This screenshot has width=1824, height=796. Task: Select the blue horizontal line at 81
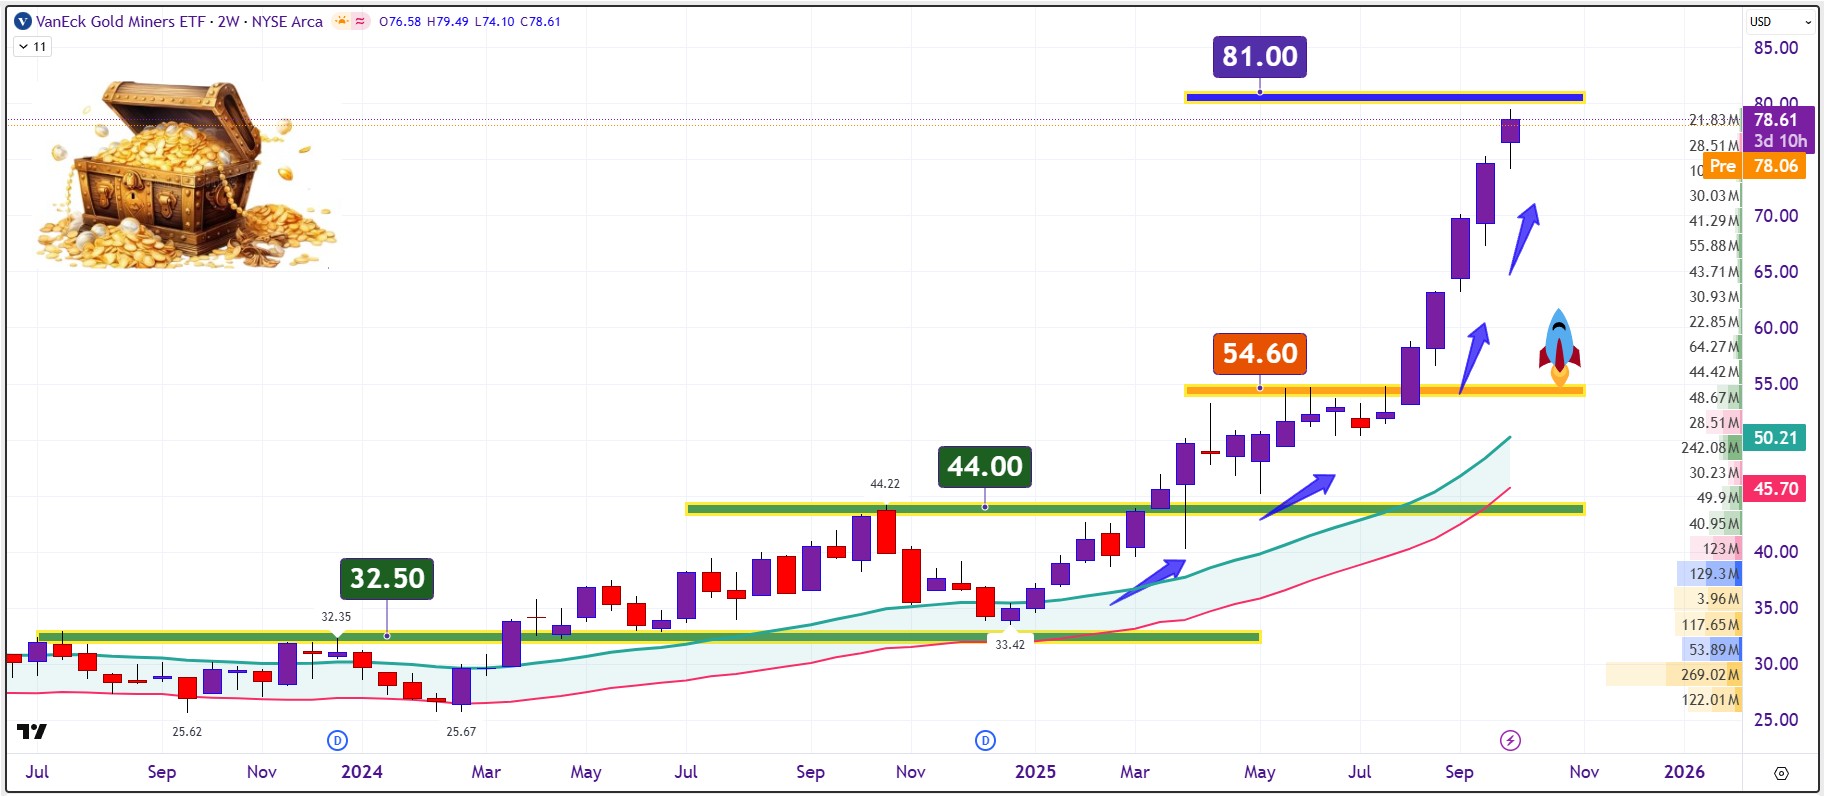tap(1400, 97)
